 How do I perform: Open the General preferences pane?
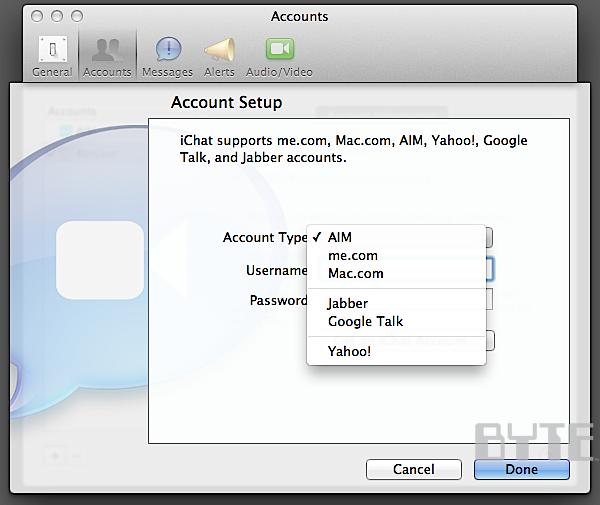point(52,56)
